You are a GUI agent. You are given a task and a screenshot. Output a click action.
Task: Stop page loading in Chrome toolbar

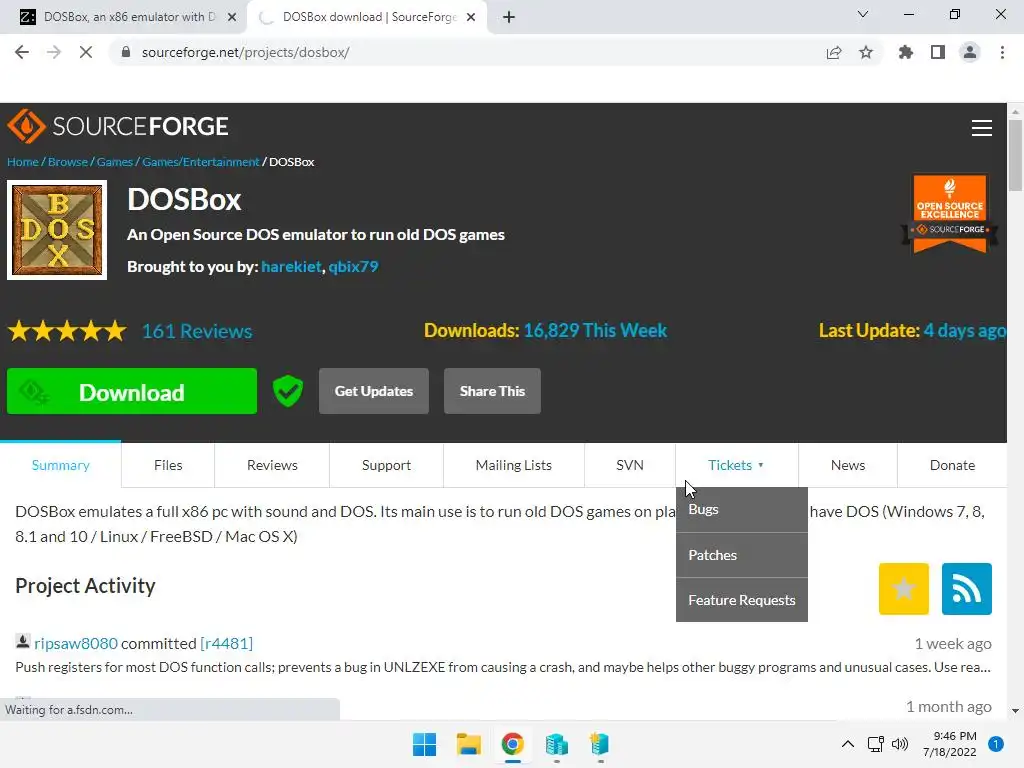[x=86, y=52]
